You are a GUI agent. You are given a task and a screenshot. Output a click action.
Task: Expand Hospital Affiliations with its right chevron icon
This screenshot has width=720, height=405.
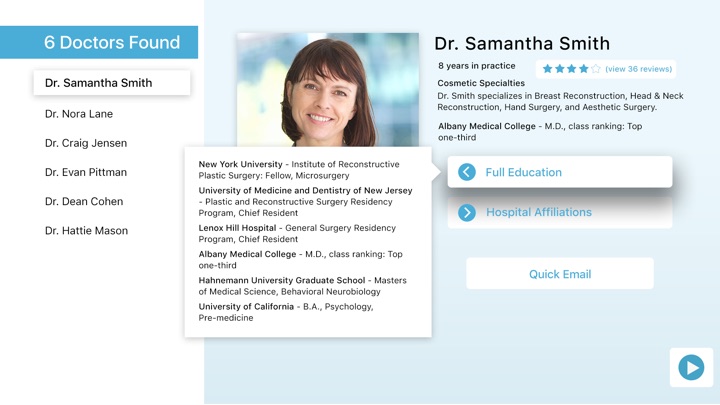(x=467, y=212)
